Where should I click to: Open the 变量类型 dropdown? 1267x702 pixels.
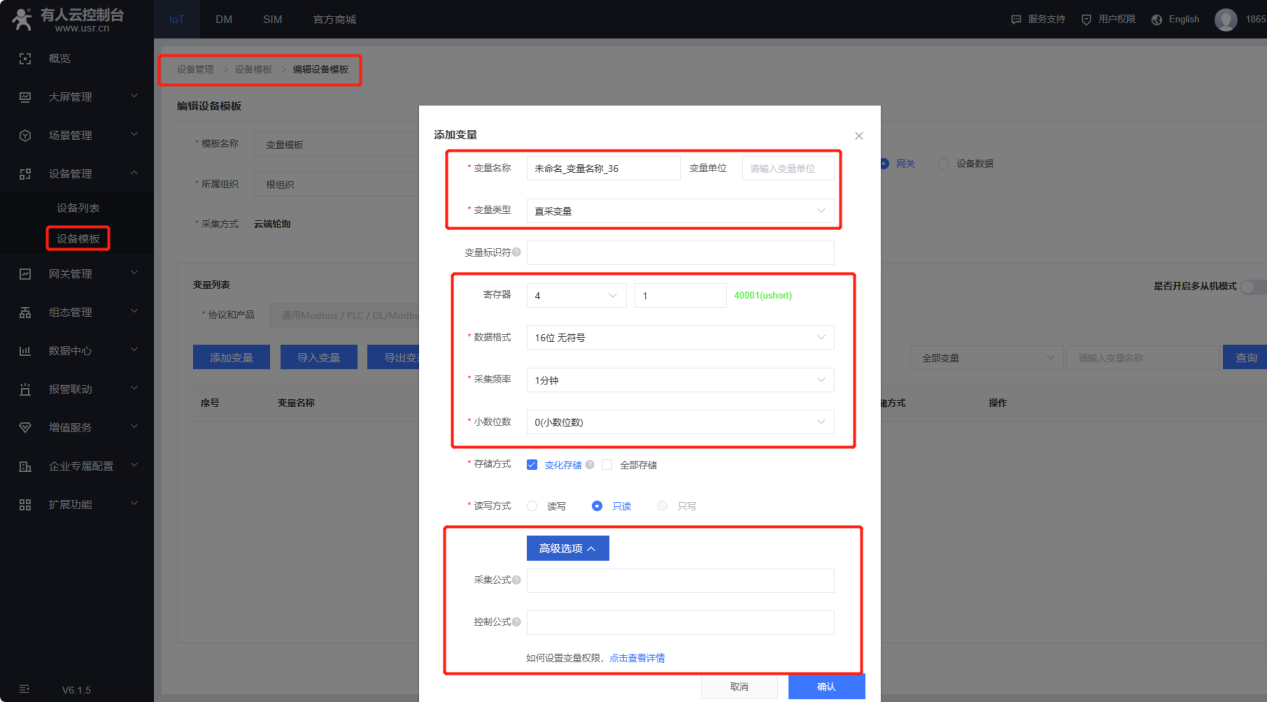(680, 211)
